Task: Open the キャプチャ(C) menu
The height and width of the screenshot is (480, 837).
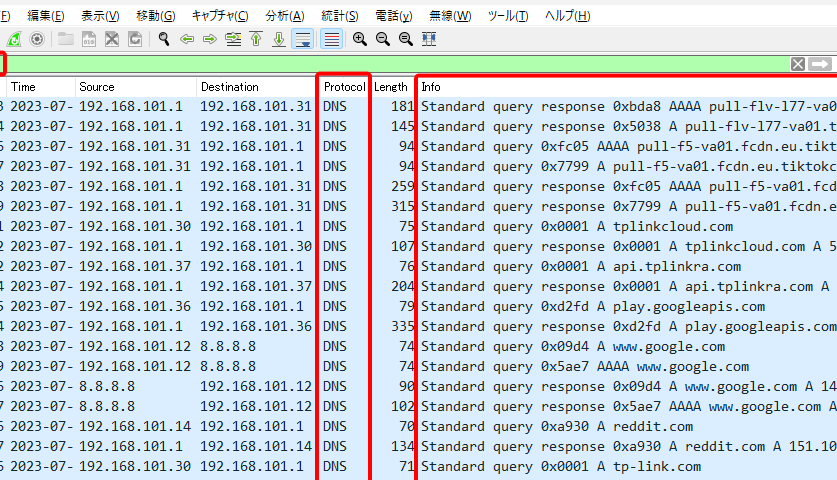Action: click(x=220, y=16)
